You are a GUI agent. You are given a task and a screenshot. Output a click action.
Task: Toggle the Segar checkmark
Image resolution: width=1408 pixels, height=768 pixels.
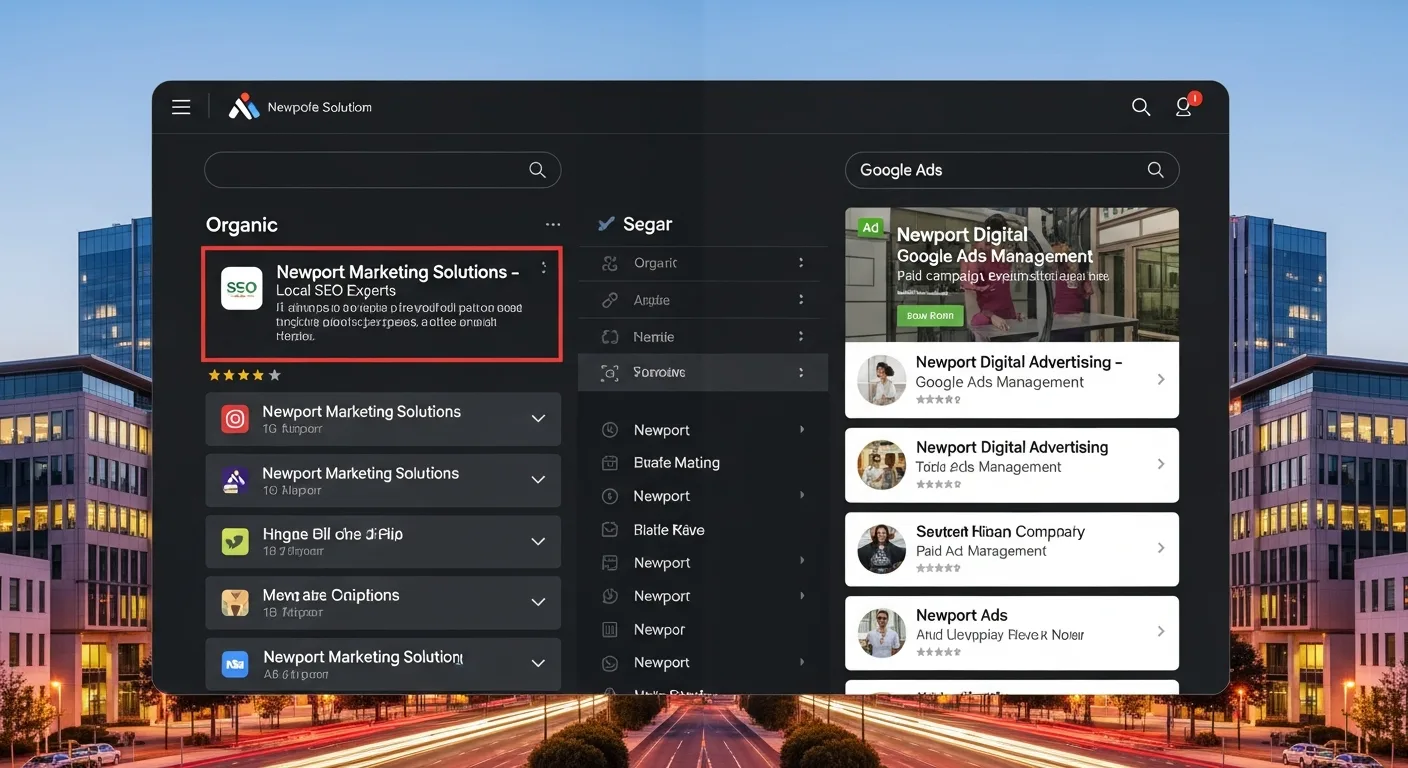(605, 224)
